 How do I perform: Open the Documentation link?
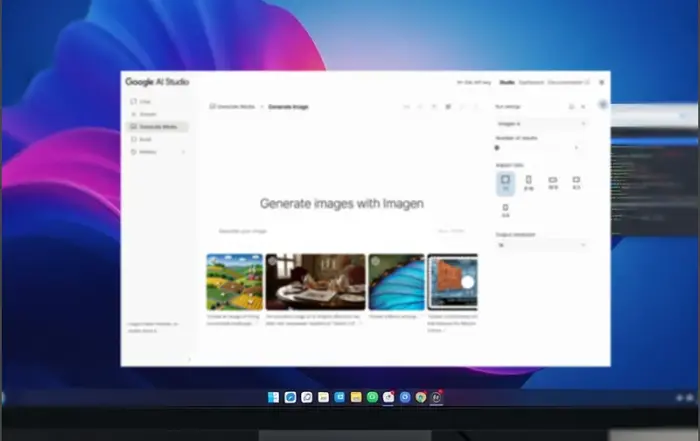(564, 82)
